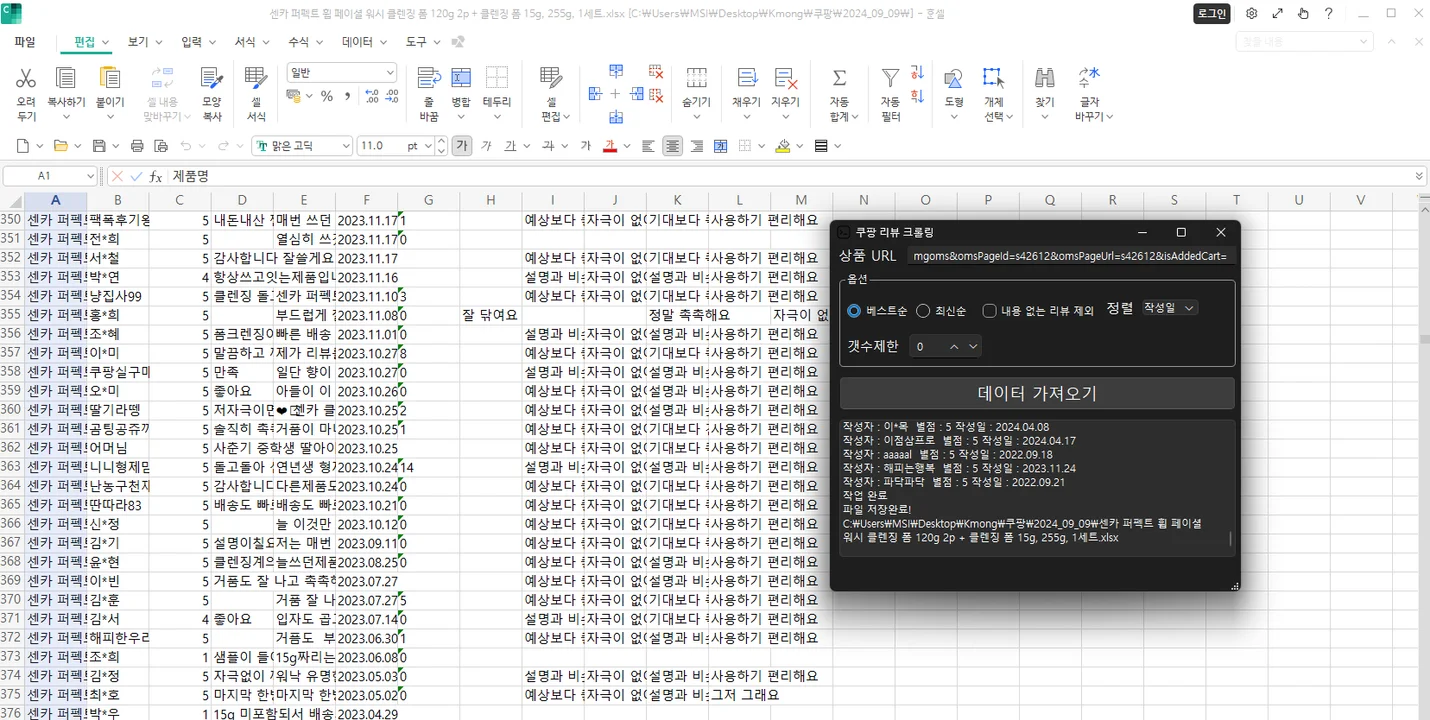Image resolution: width=1430 pixels, height=720 pixels.
Task: Toggle italic 가 formatting button
Action: click(x=487, y=146)
